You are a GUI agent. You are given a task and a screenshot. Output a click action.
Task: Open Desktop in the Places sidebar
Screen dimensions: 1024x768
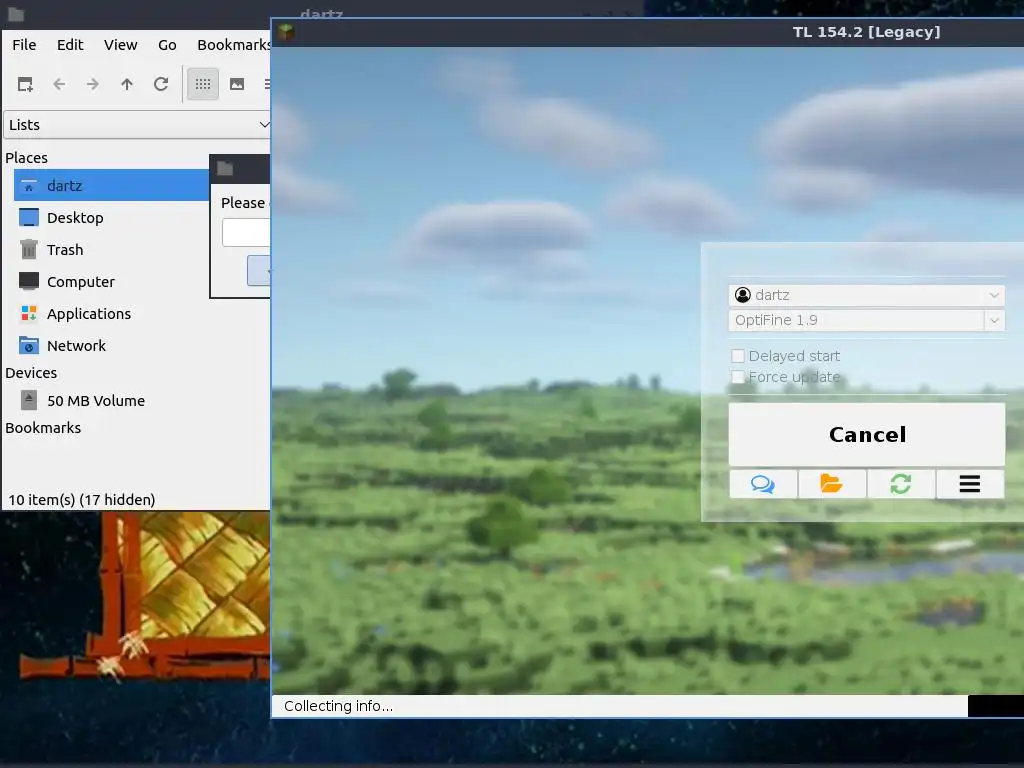point(74,217)
